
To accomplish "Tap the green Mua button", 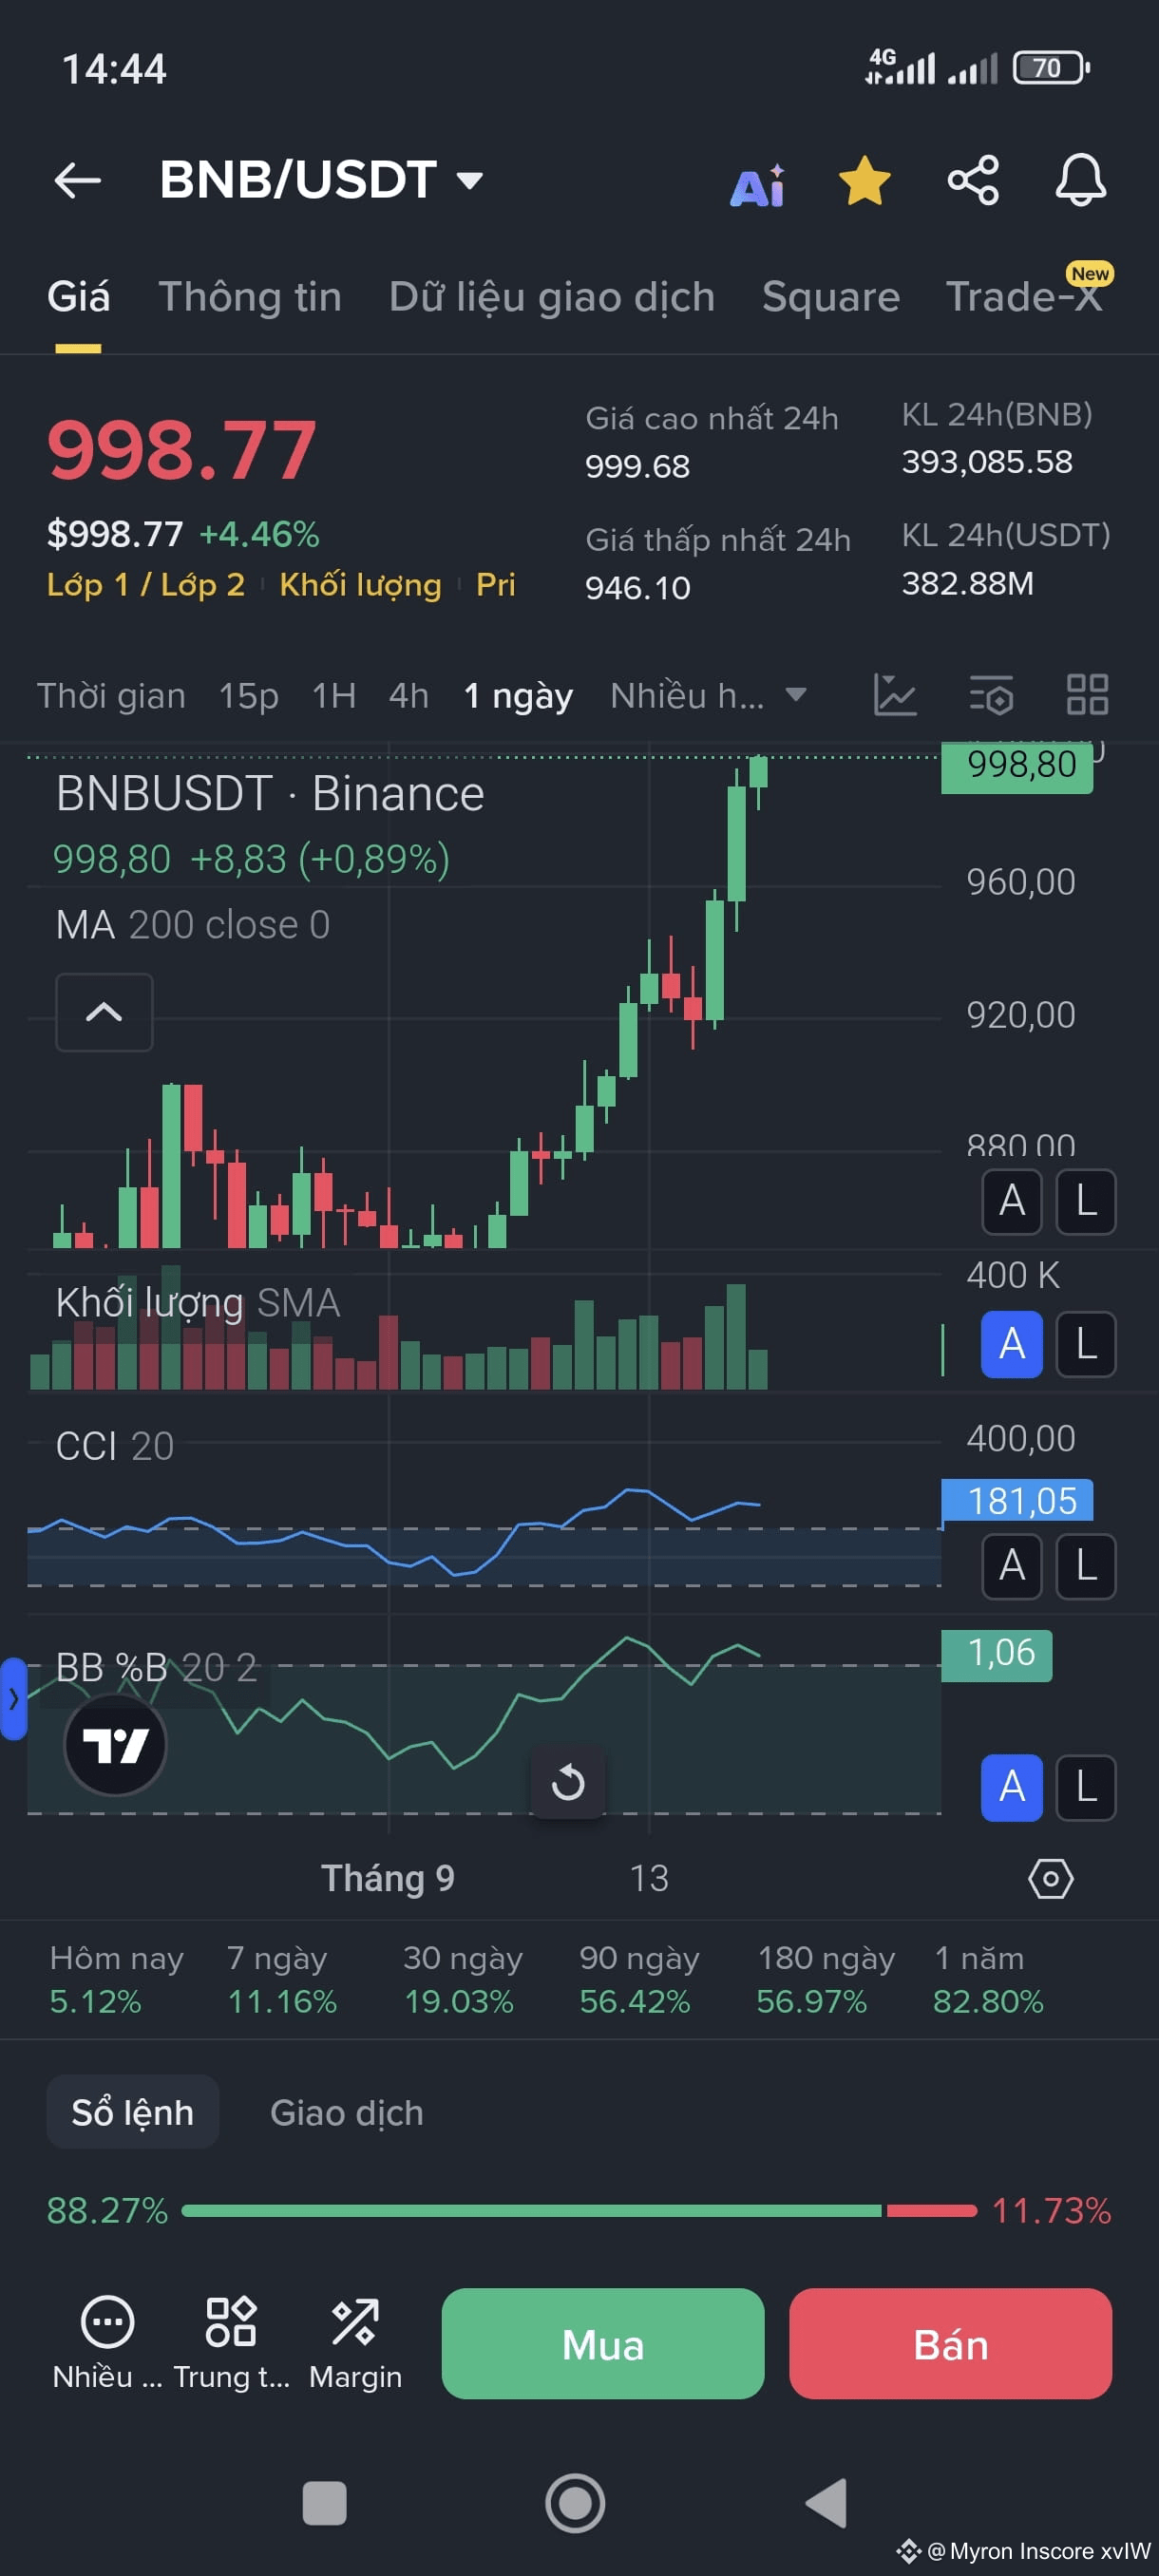I will (603, 2343).
